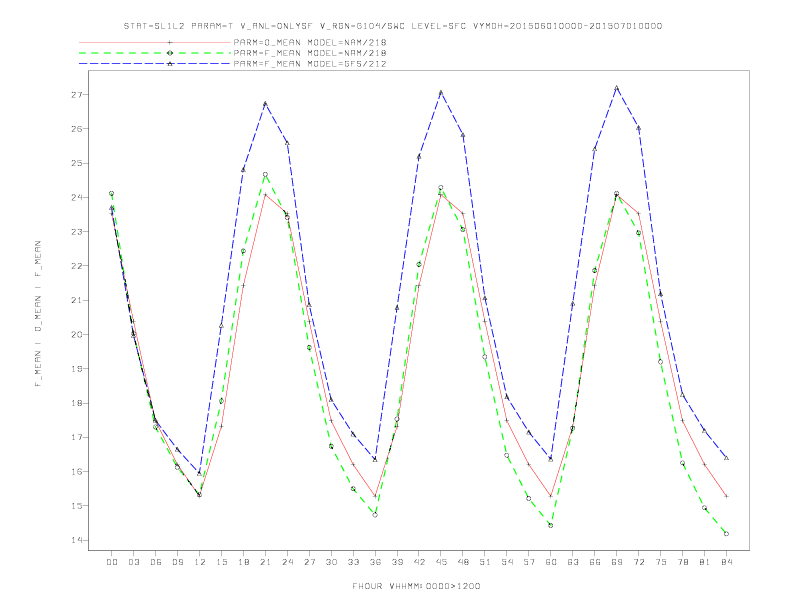Image resolution: width=792 pixels, height=612 pixels.
Task: Click x-axis tick label 06
Action: (x=156, y=562)
